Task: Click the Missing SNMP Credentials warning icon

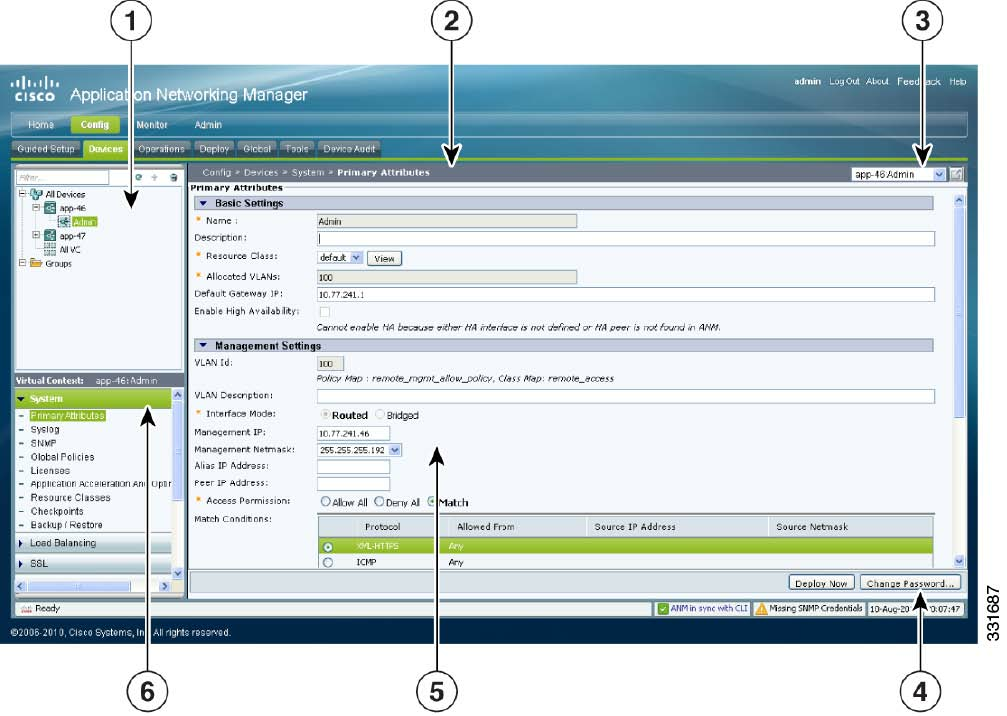Action: (761, 608)
